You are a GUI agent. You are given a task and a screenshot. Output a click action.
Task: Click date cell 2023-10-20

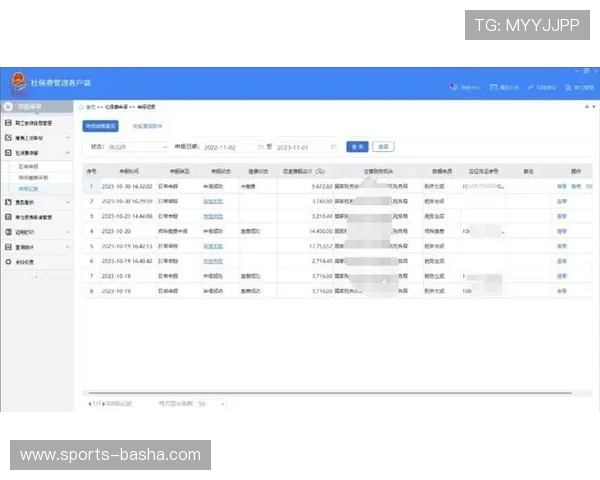click(116, 231)
